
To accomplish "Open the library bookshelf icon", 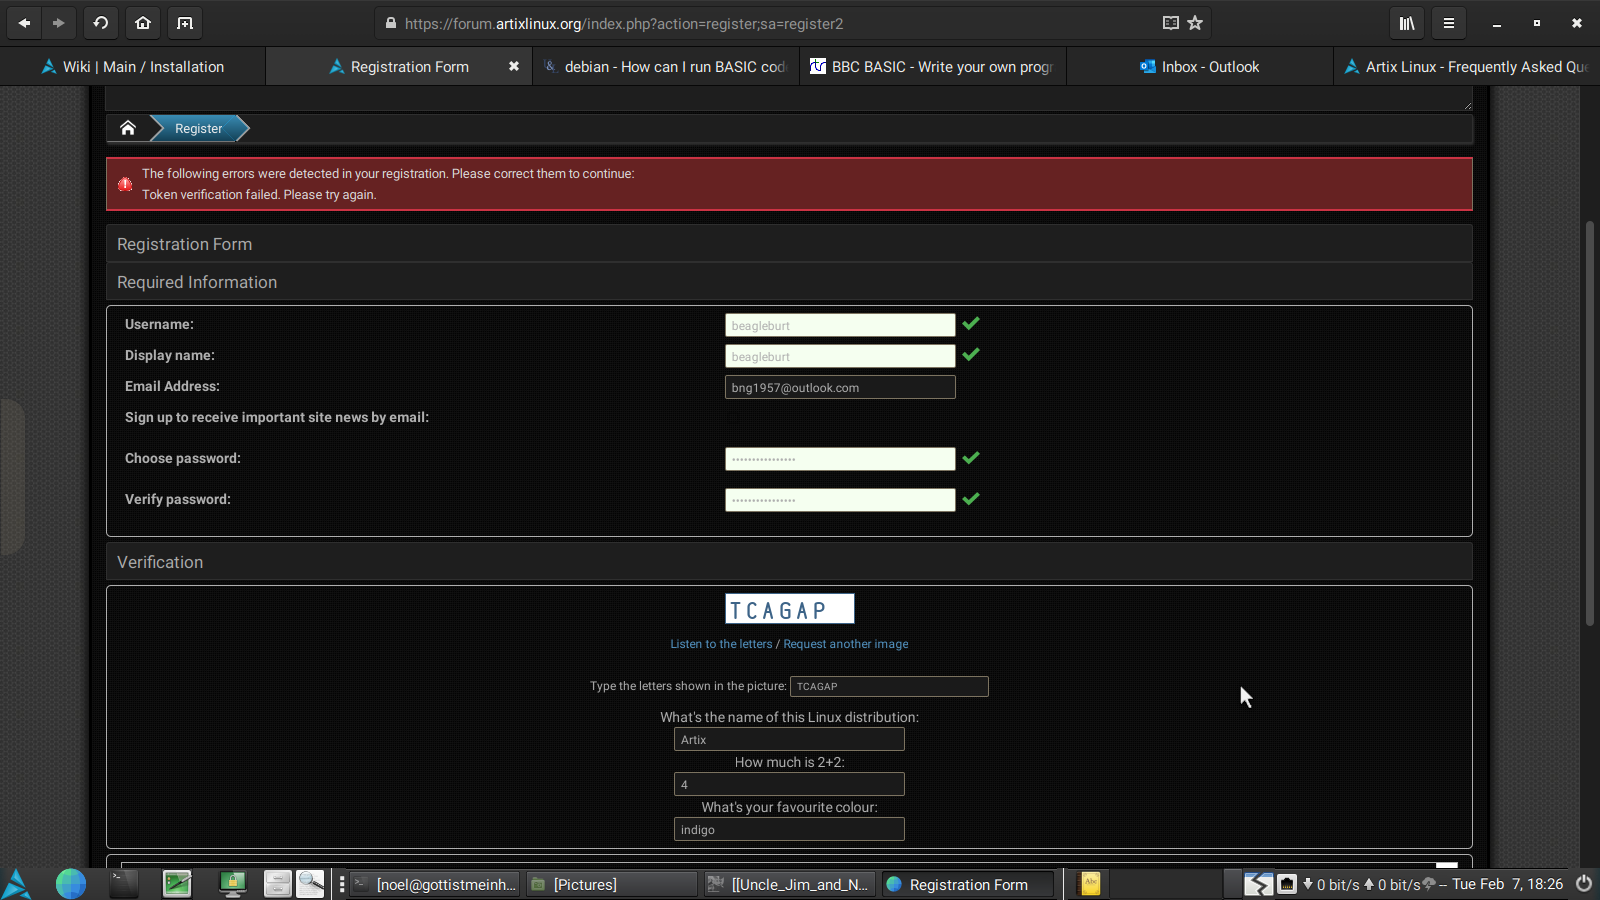I will [x=1407, y=23].
